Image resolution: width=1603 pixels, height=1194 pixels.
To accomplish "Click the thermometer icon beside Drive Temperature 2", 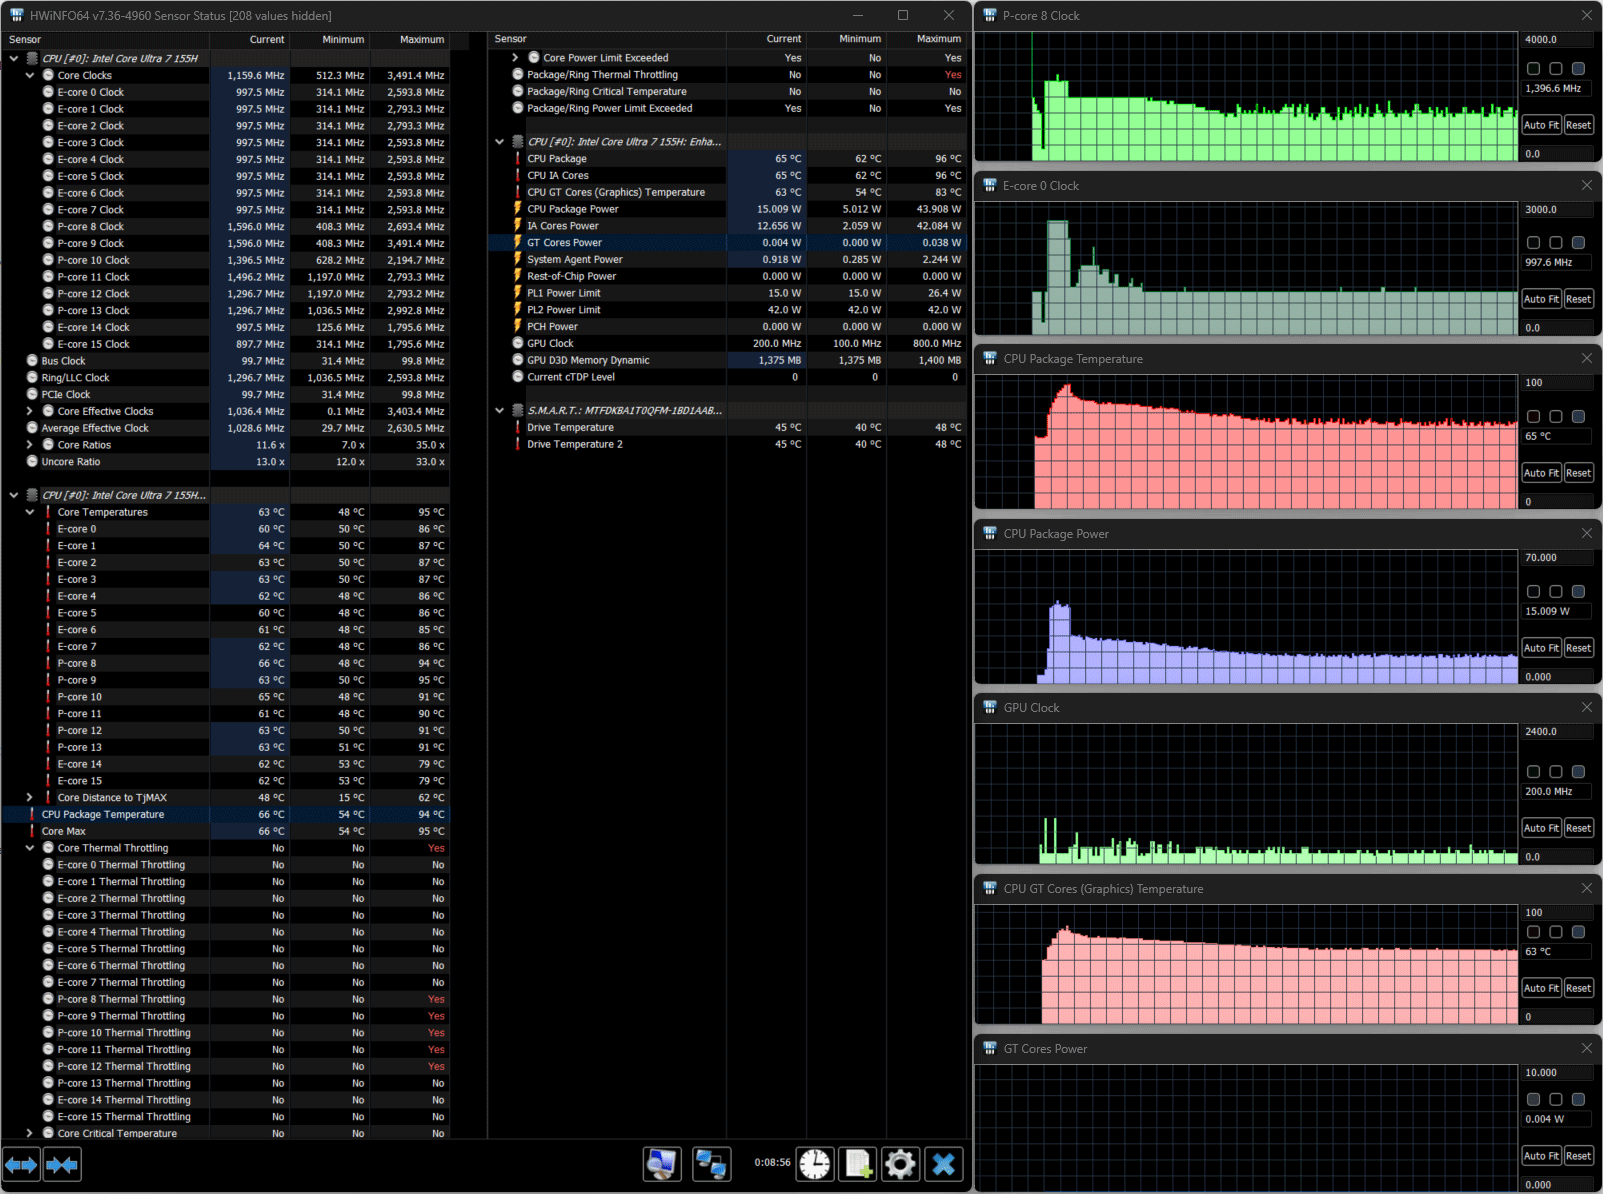I will point(518,444).
